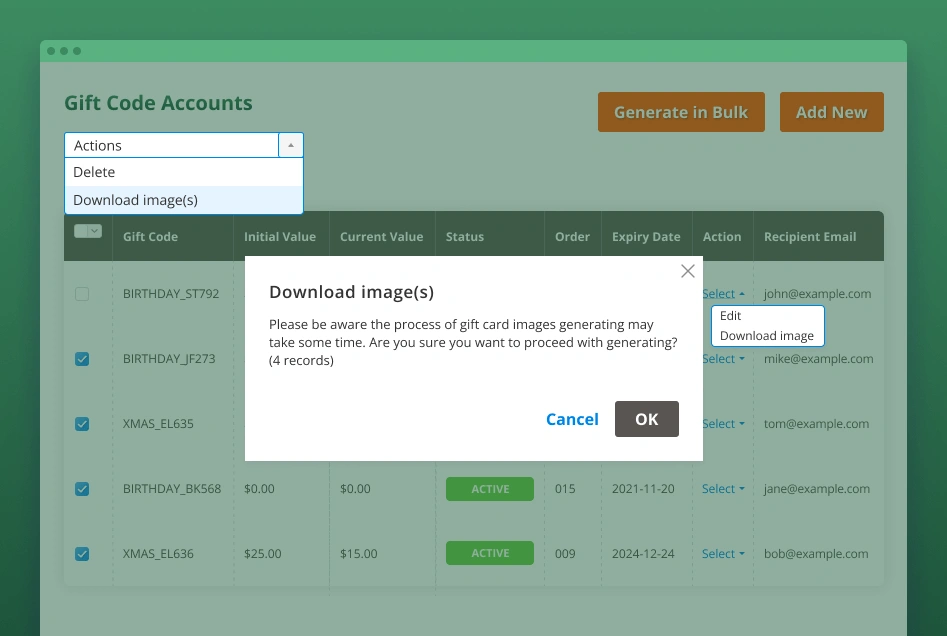Click the green traffic-light dot
The height and width of the screenshot is (636, 947).
(76, 49)
